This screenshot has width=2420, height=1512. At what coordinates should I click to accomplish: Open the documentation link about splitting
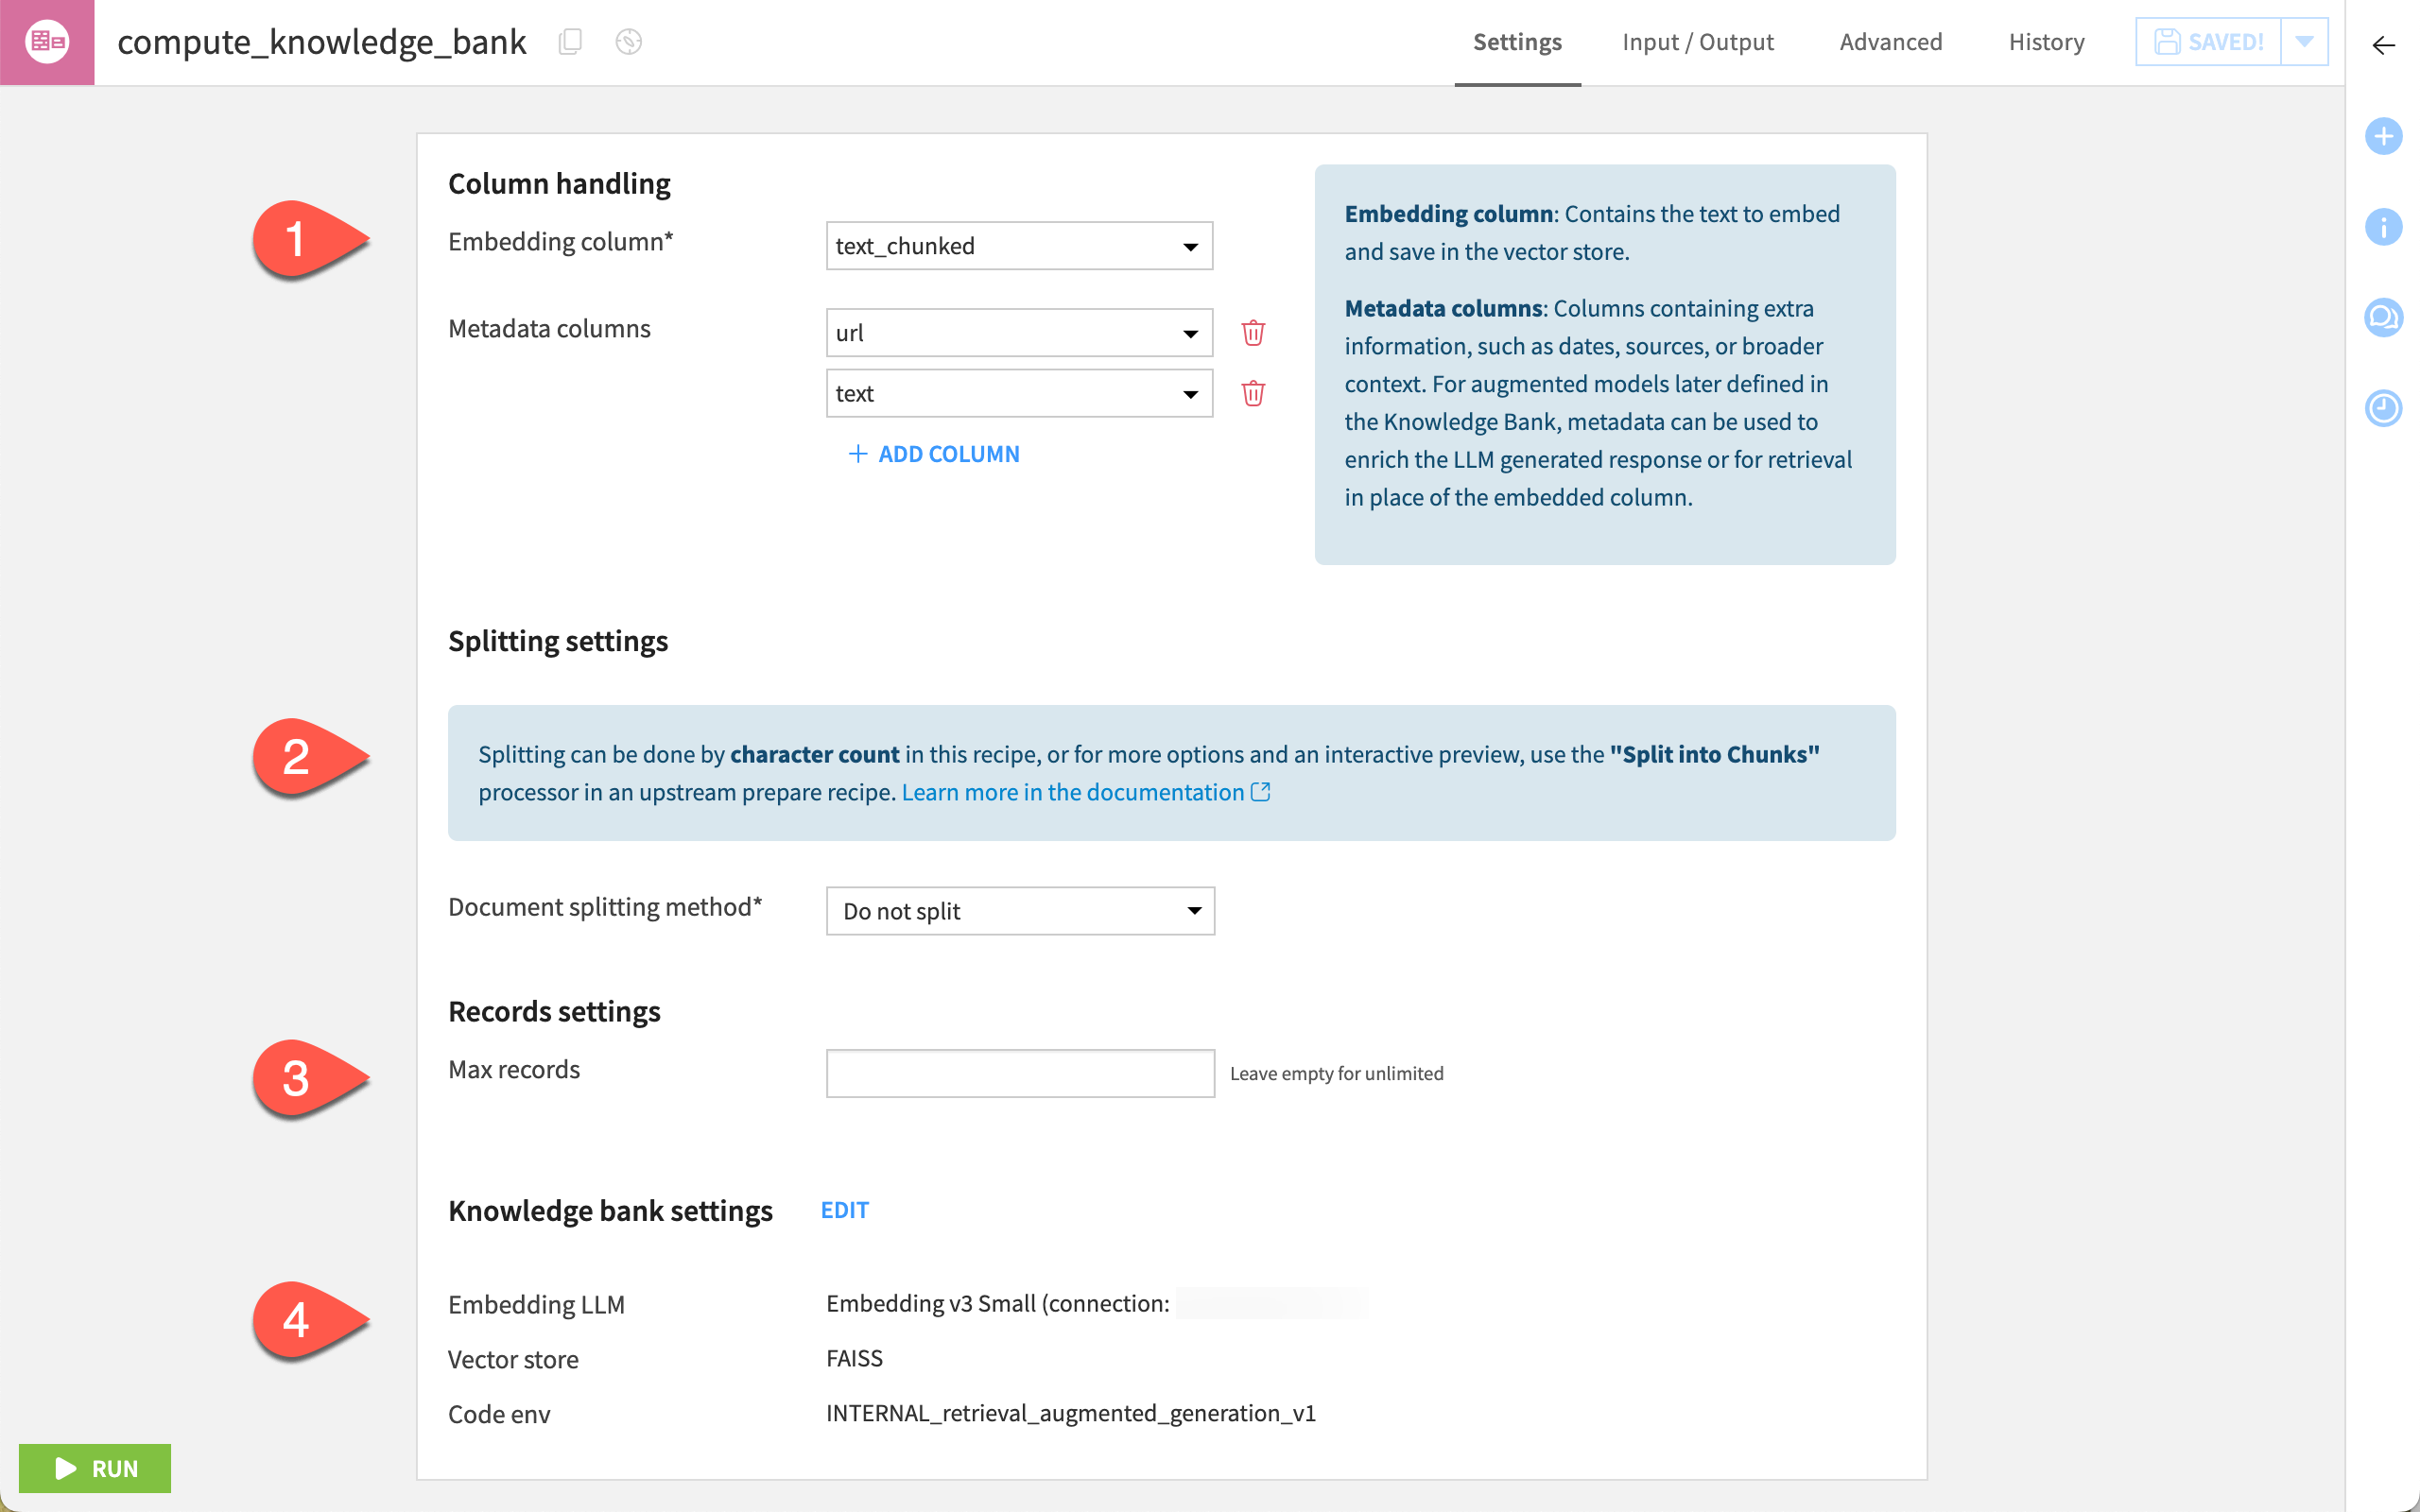click(1076, 791)
